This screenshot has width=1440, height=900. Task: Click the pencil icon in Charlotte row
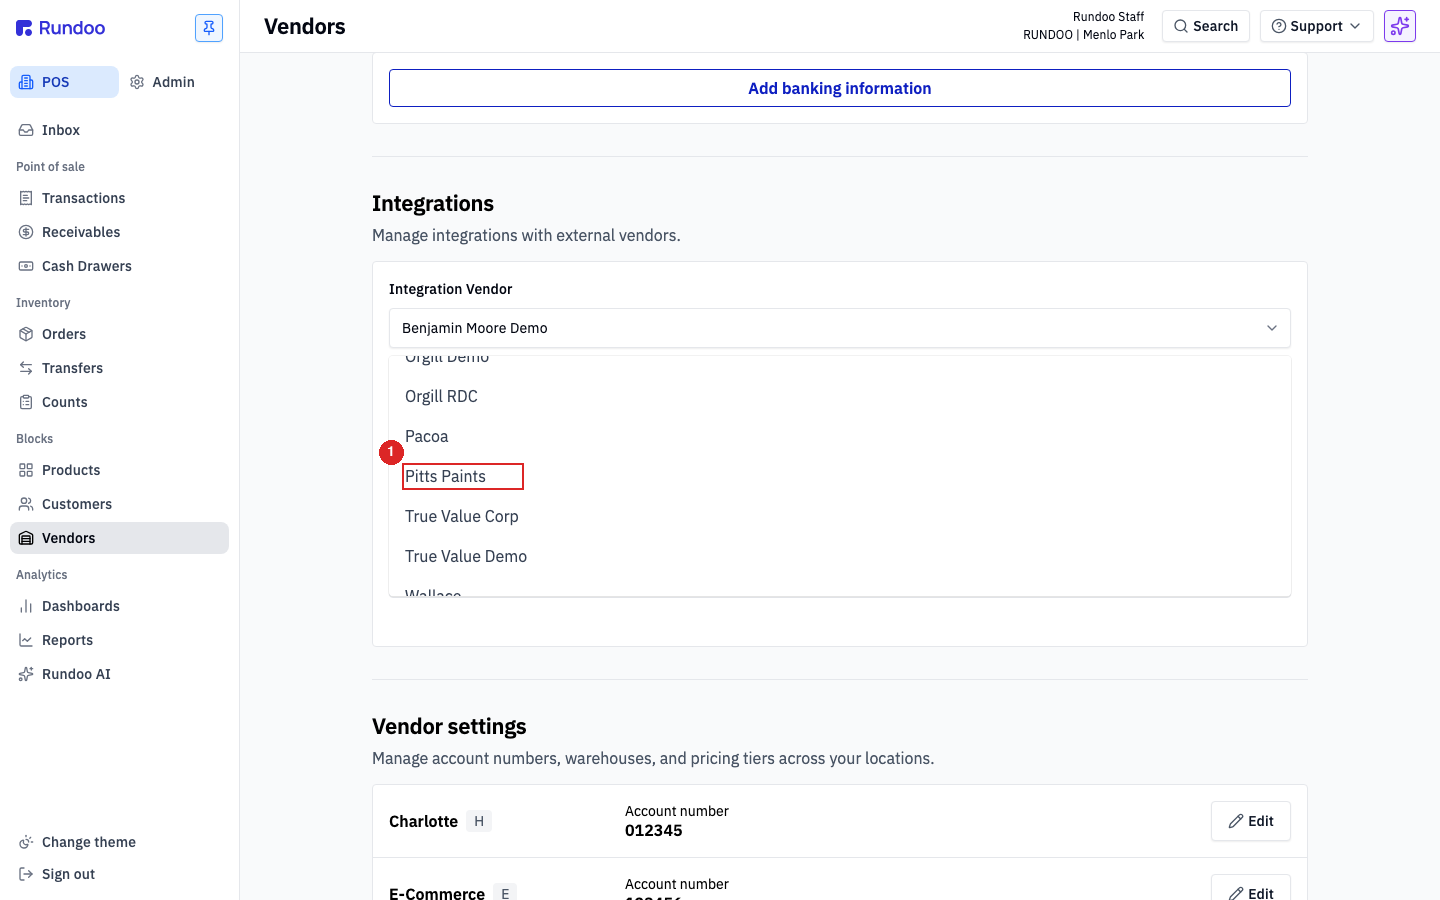pos(1236,821)
